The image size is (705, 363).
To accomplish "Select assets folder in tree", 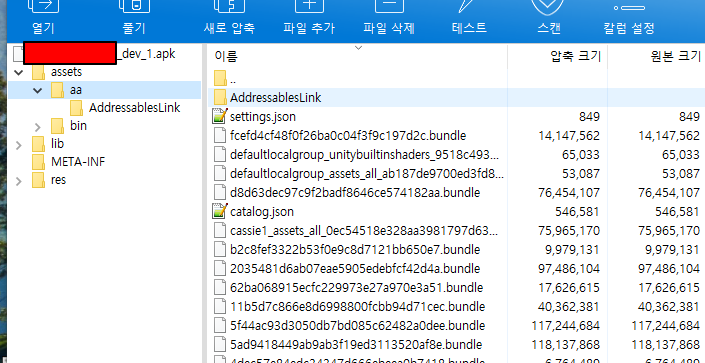I will pyautogui.click(x=67, y=72).
